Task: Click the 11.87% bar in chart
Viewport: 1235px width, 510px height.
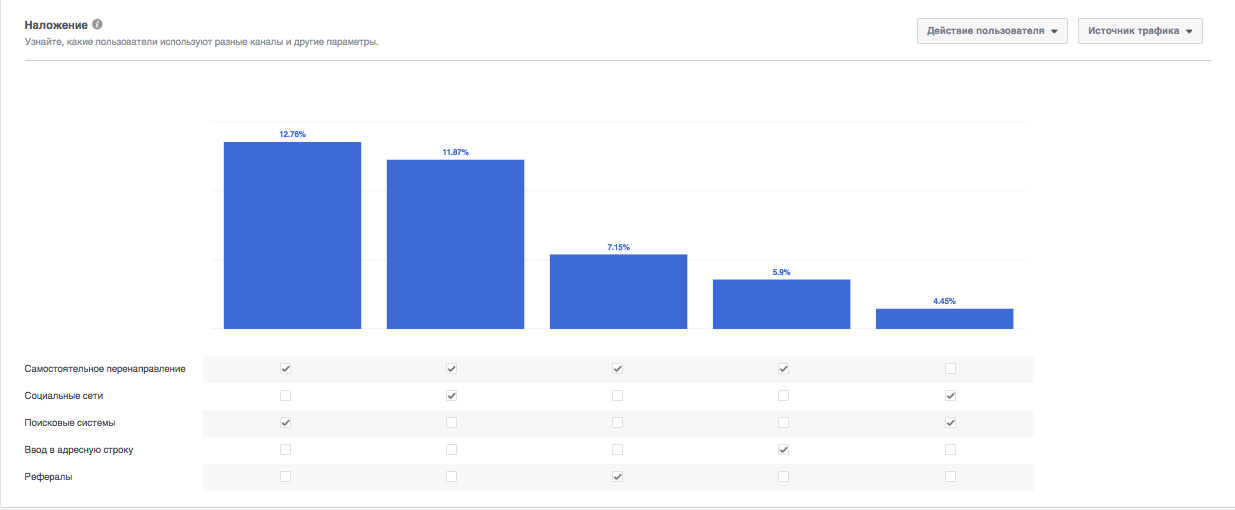Action: coord(455,244)
